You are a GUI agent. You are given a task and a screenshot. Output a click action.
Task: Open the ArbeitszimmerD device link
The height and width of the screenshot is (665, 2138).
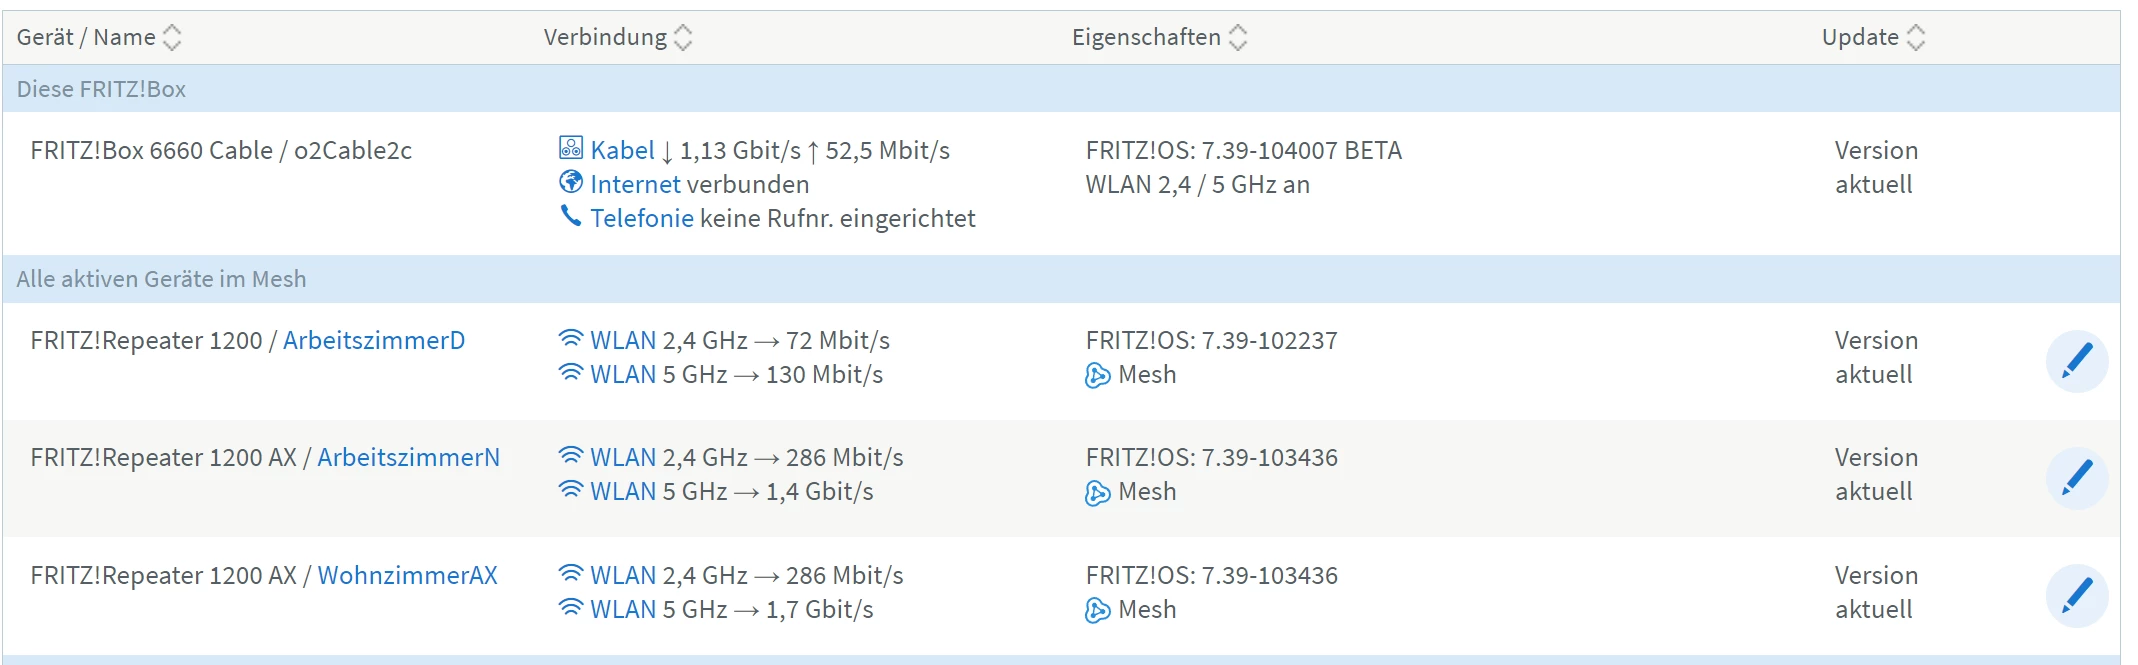click(x=374, y=341)
